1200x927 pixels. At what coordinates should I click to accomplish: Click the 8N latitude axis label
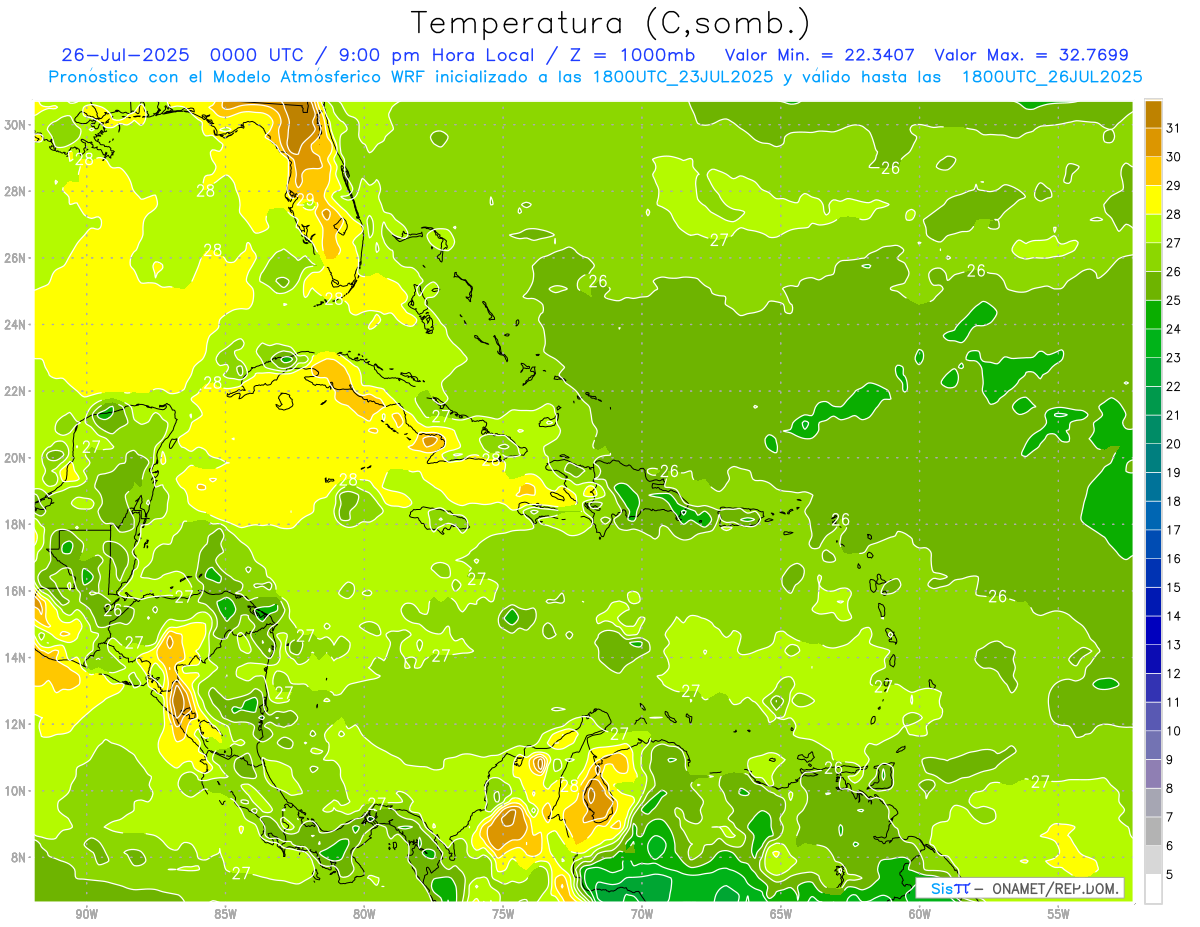pyautogui.click(x=20, y=858)
